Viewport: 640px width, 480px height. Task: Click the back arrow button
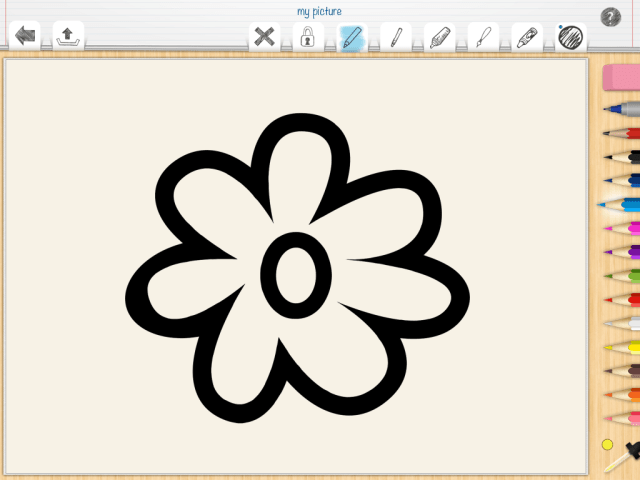25,37
